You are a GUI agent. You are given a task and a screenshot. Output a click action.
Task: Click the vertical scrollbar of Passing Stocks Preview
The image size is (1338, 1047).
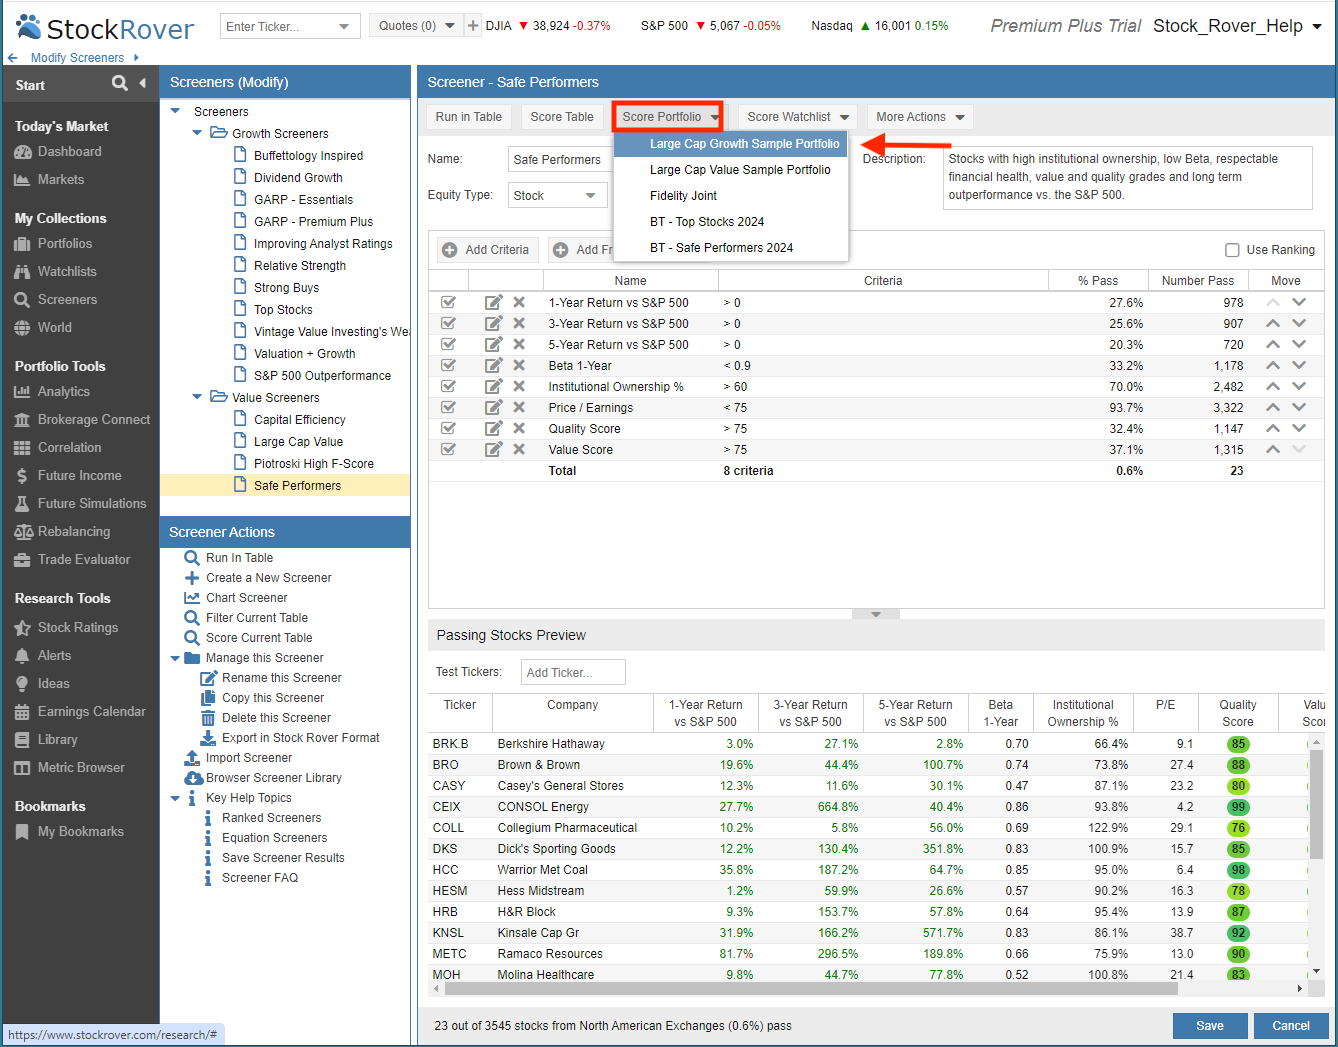point(1317,806)
